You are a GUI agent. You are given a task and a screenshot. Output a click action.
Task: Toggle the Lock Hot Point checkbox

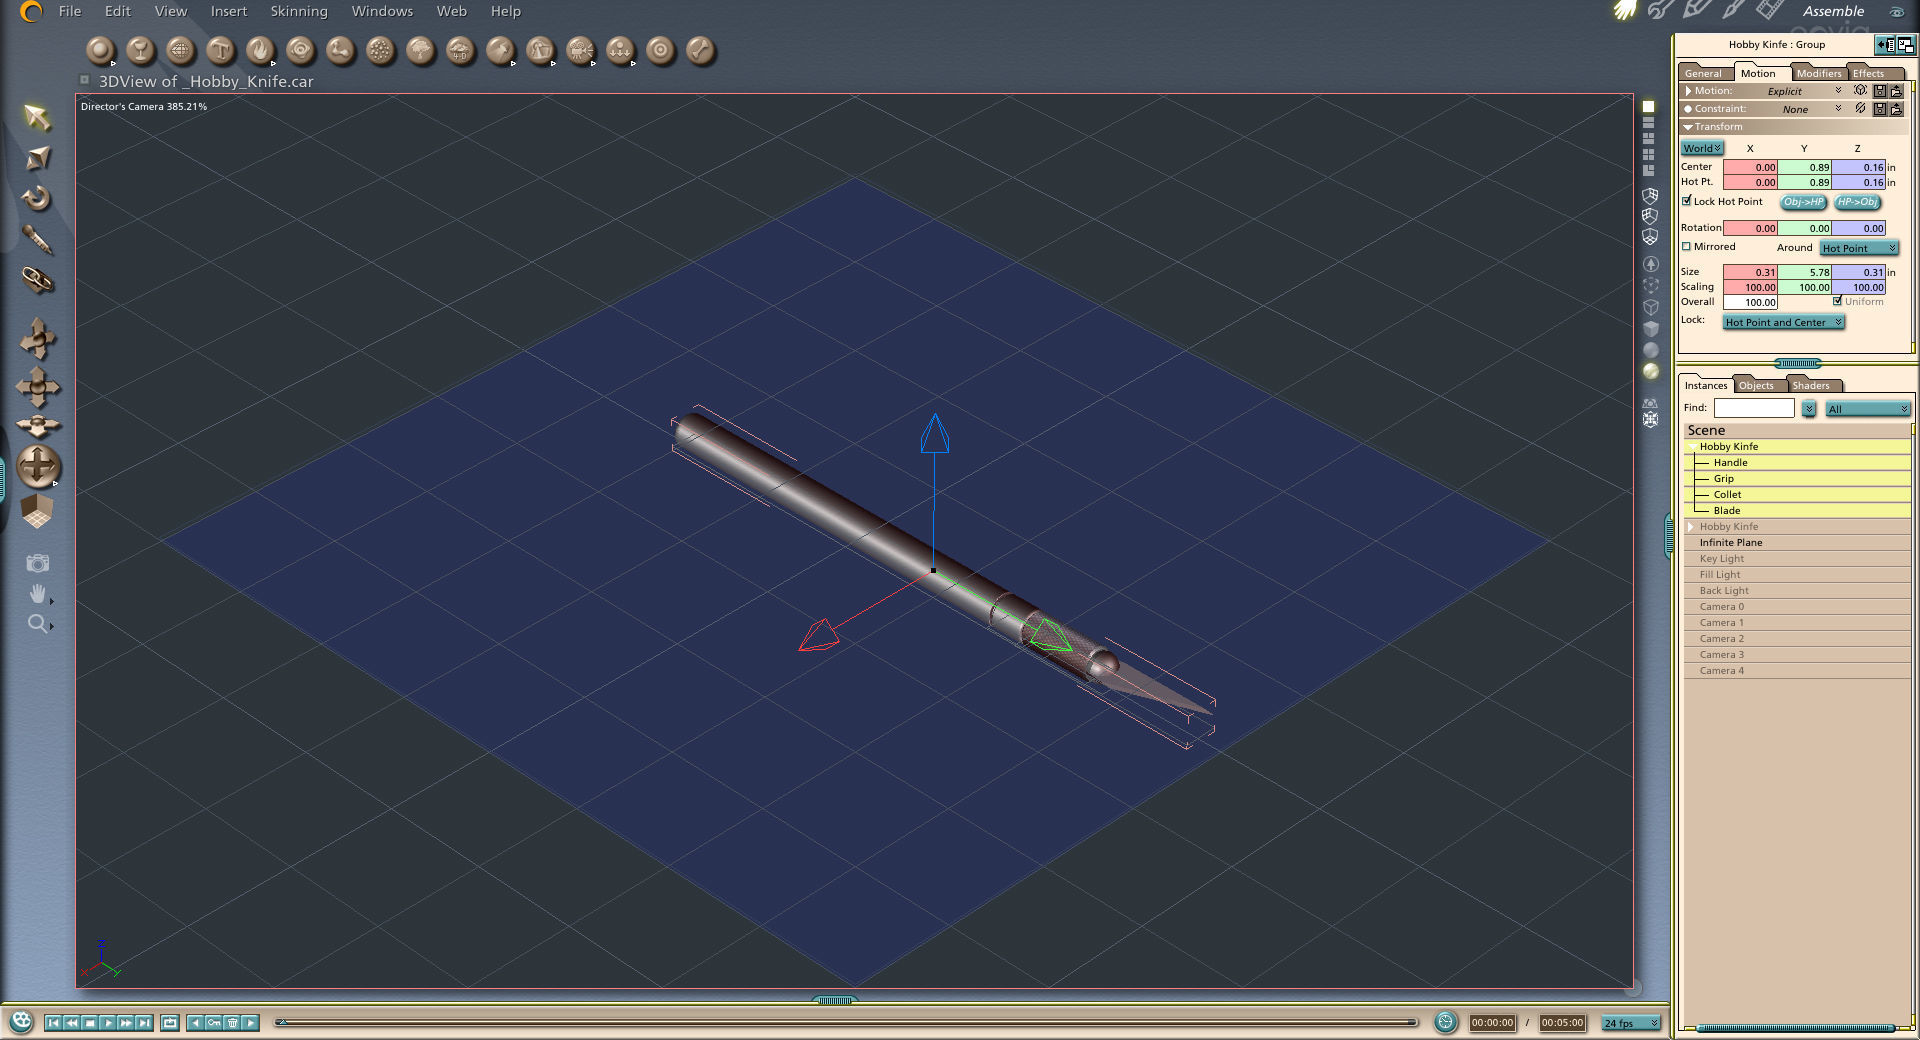(1687, 201)
